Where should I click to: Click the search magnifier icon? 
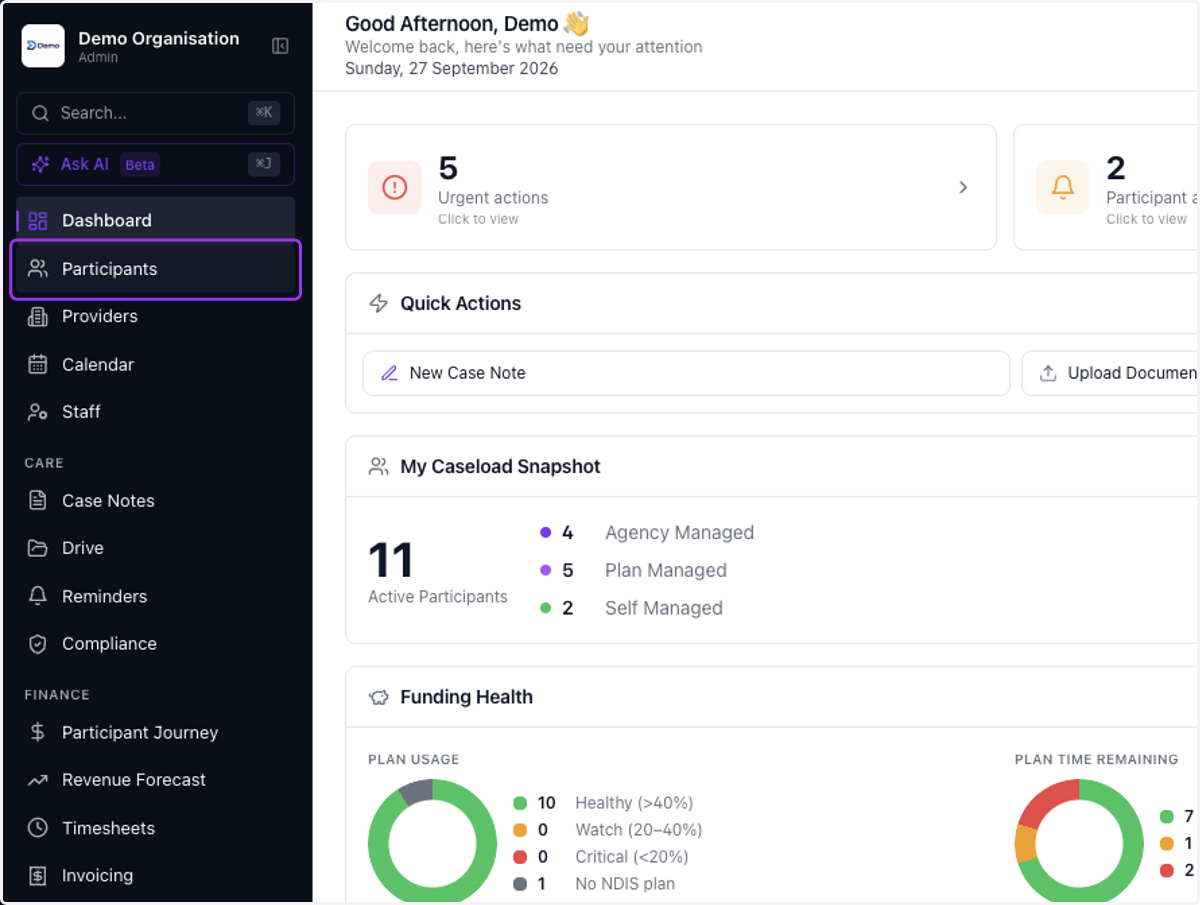coord(40,113)
